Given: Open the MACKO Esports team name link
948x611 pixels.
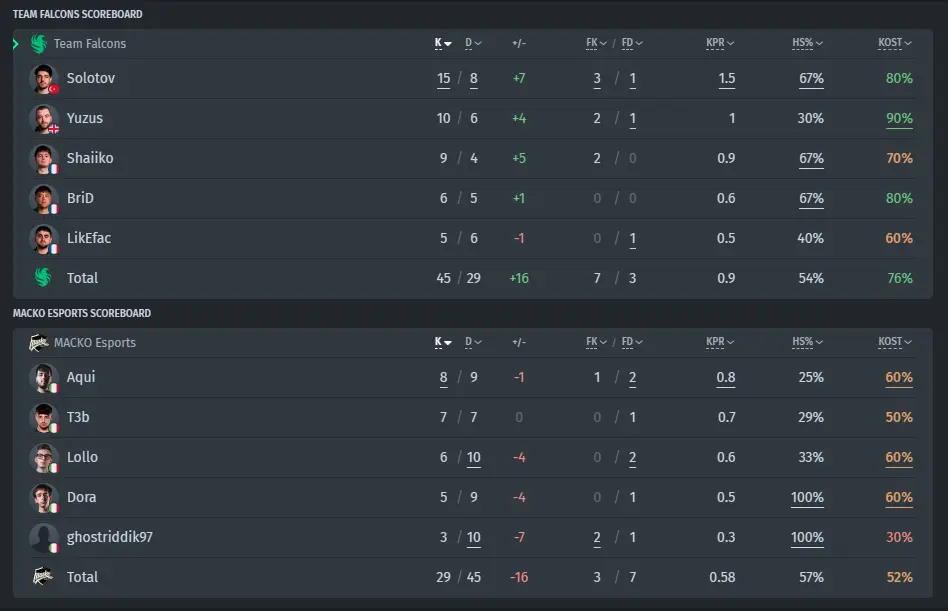Looking at the screenshot, I should tap(95, 343).
